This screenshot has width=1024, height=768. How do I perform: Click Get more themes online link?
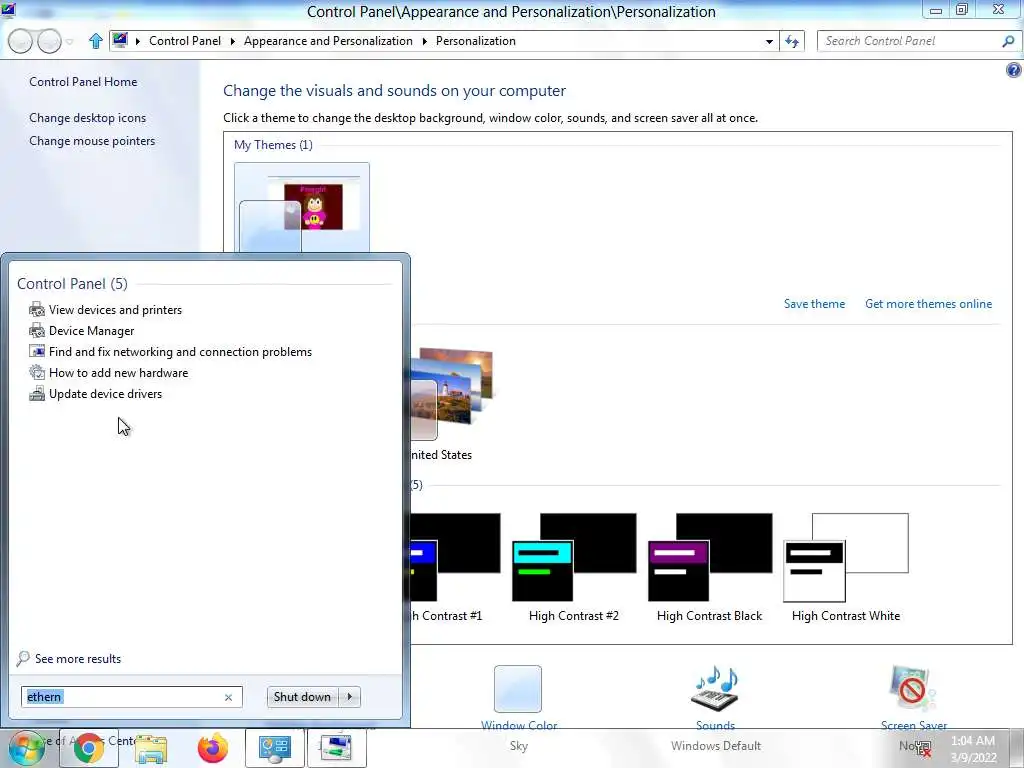click(928, 304)
